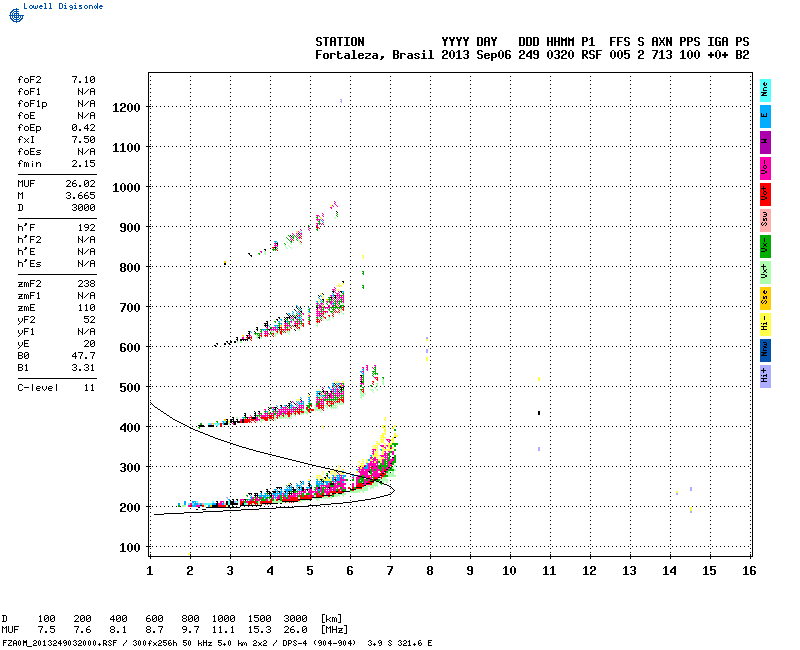Select the orange Sse legend swatch

pos(765,298)
